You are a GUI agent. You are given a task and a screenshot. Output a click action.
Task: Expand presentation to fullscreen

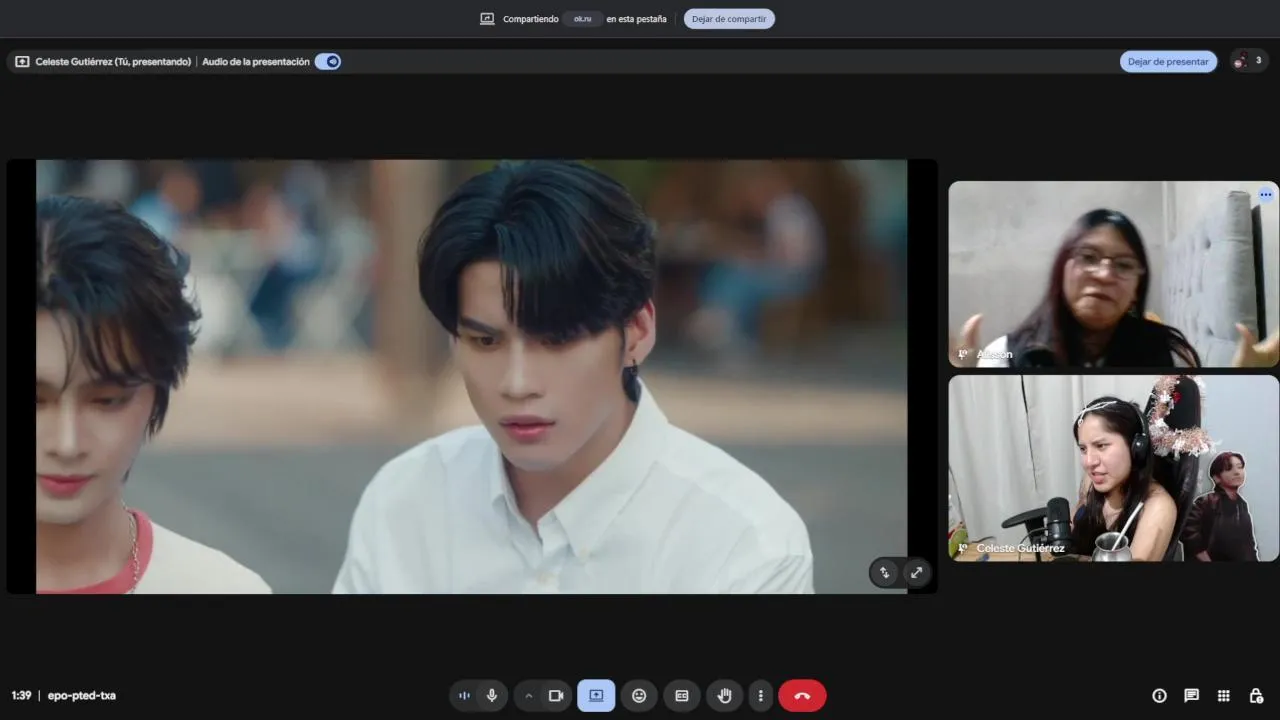pos(916,573)
